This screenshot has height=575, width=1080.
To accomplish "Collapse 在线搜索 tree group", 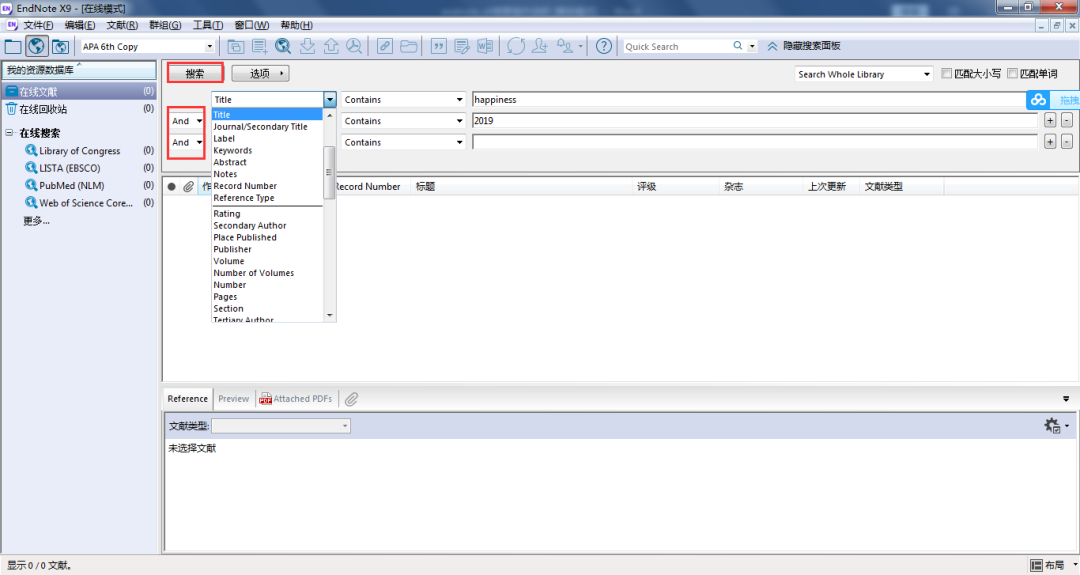I will (x=10, y=133).
